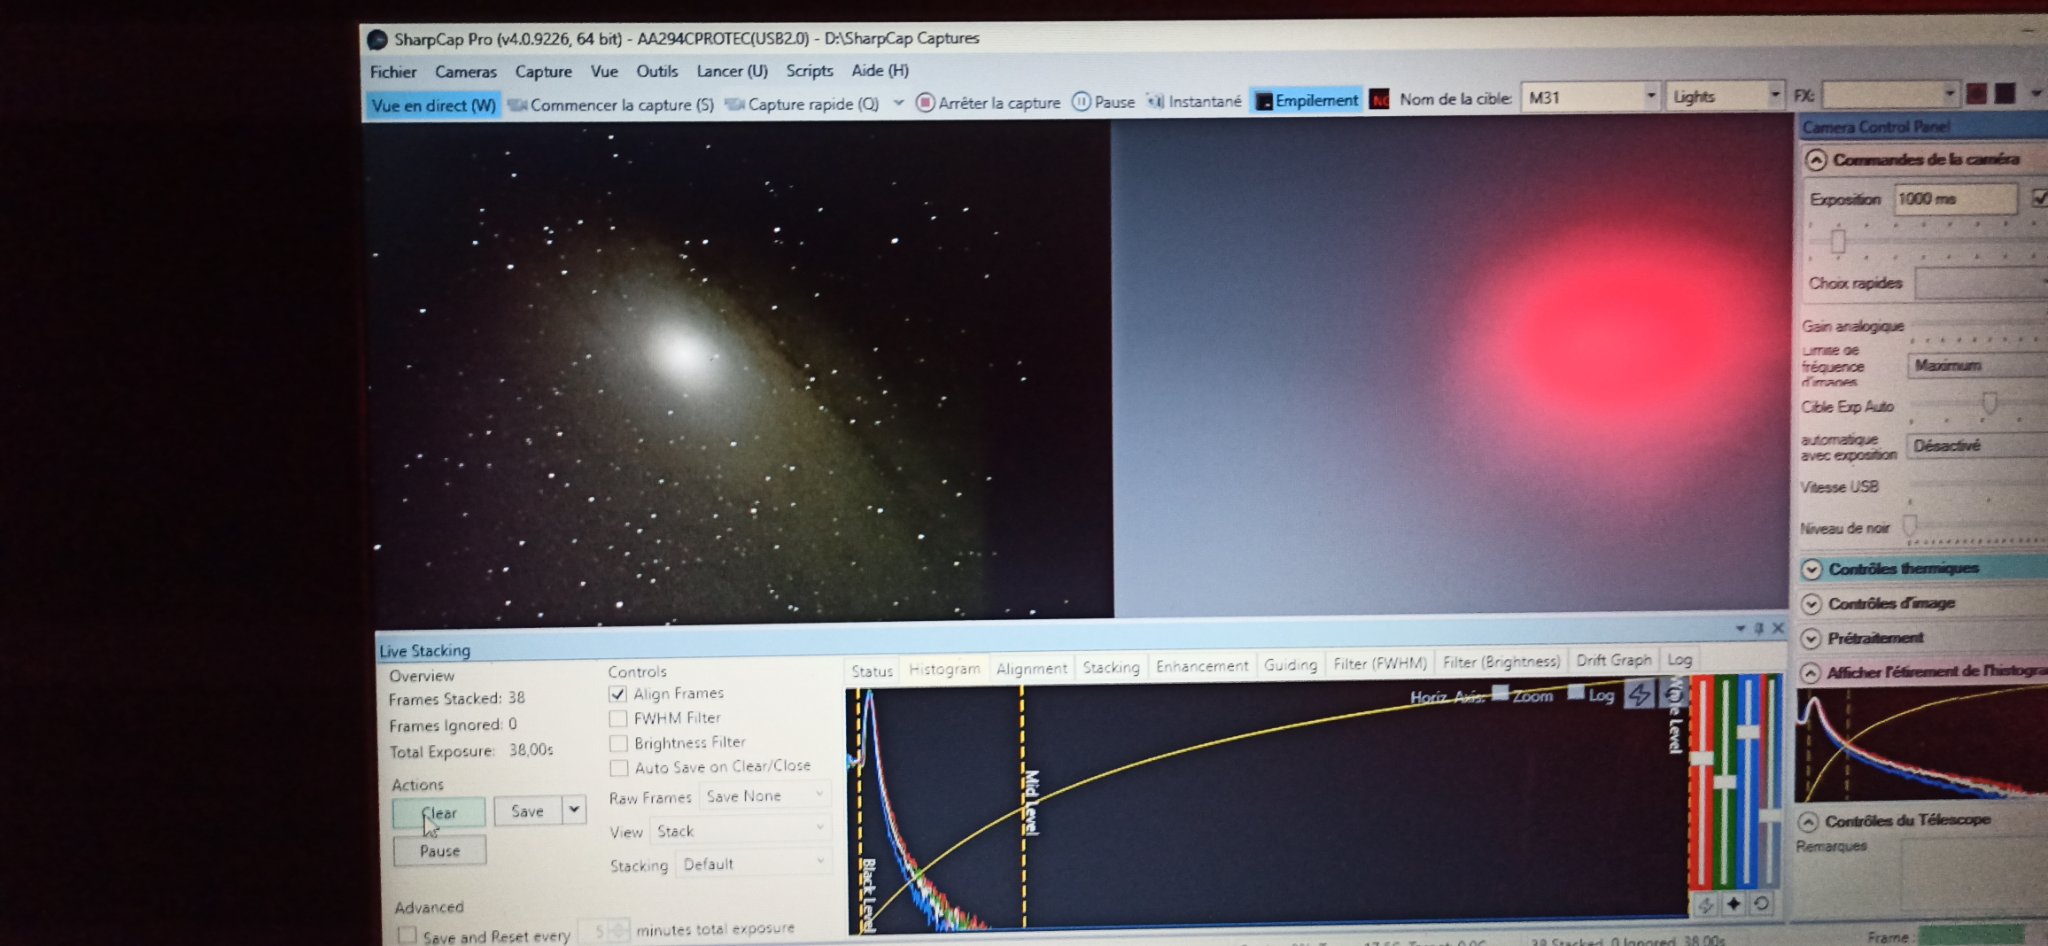Image resolution: width=2048 pixels, height=946 pixels.
Task: Open the Choix rapides dropdown
Action: [x=1981, y=283]
